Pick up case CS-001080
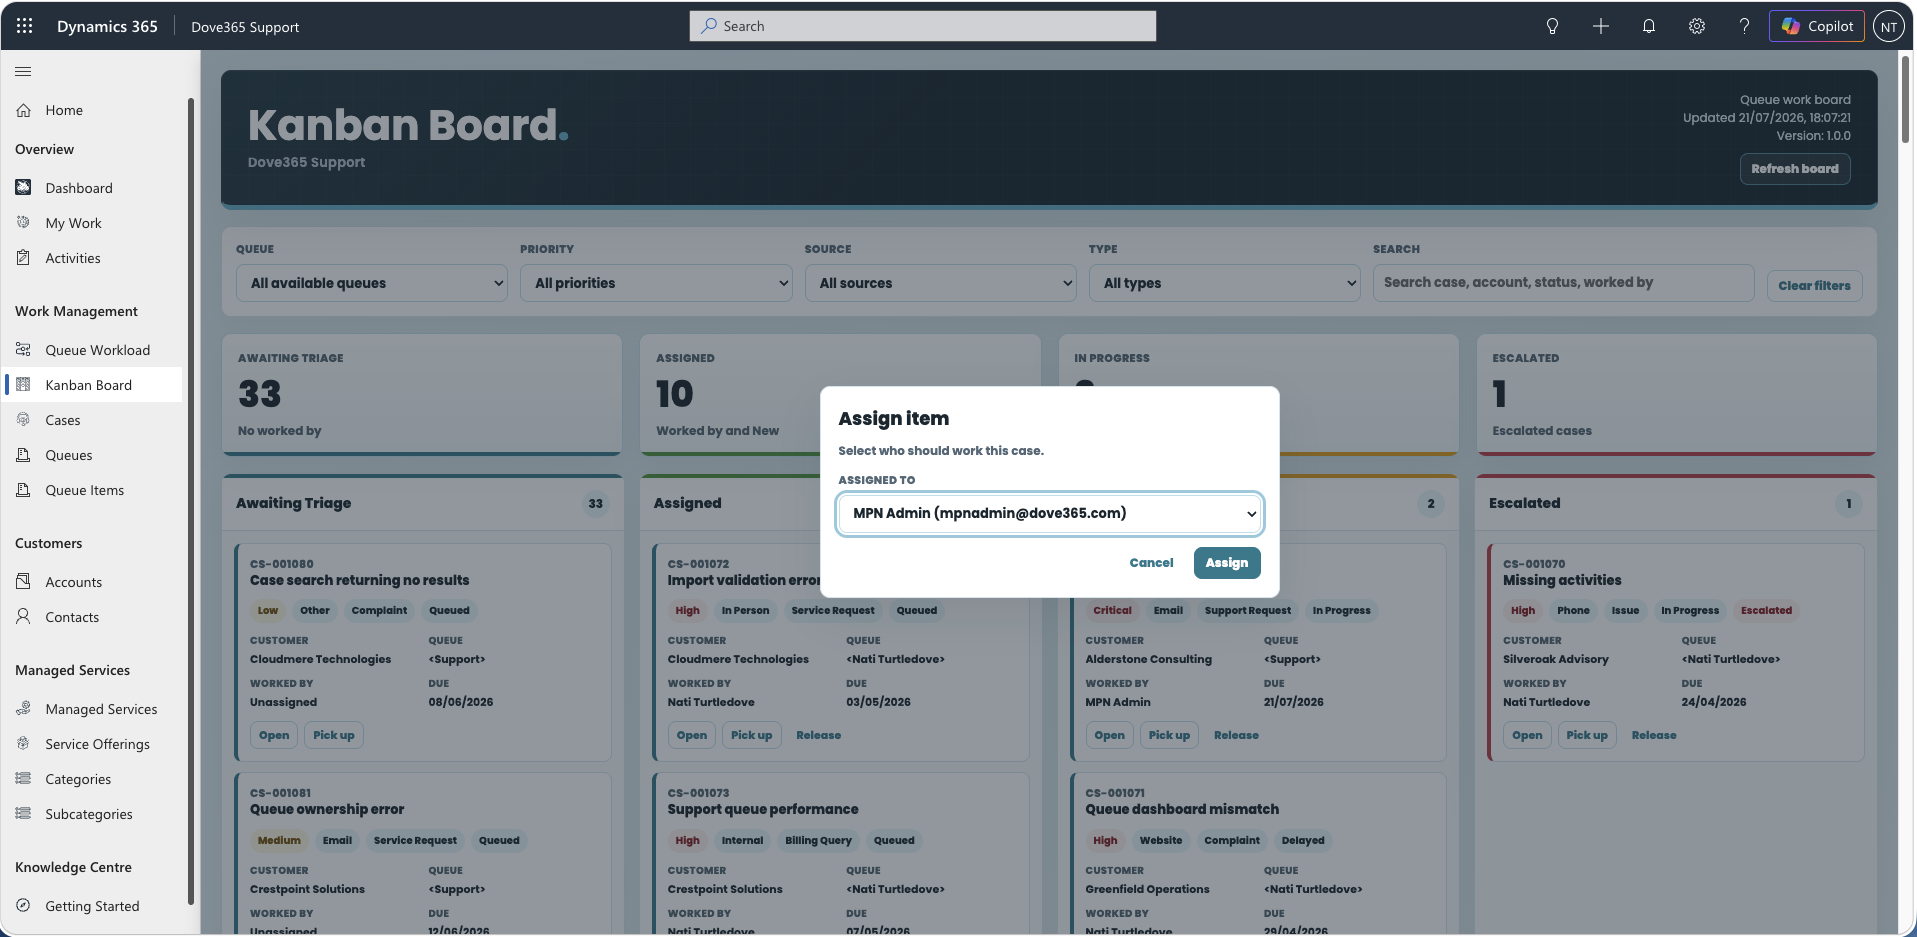The width and height of the screenshot is (1917, 937). click(x=333, y=735)
